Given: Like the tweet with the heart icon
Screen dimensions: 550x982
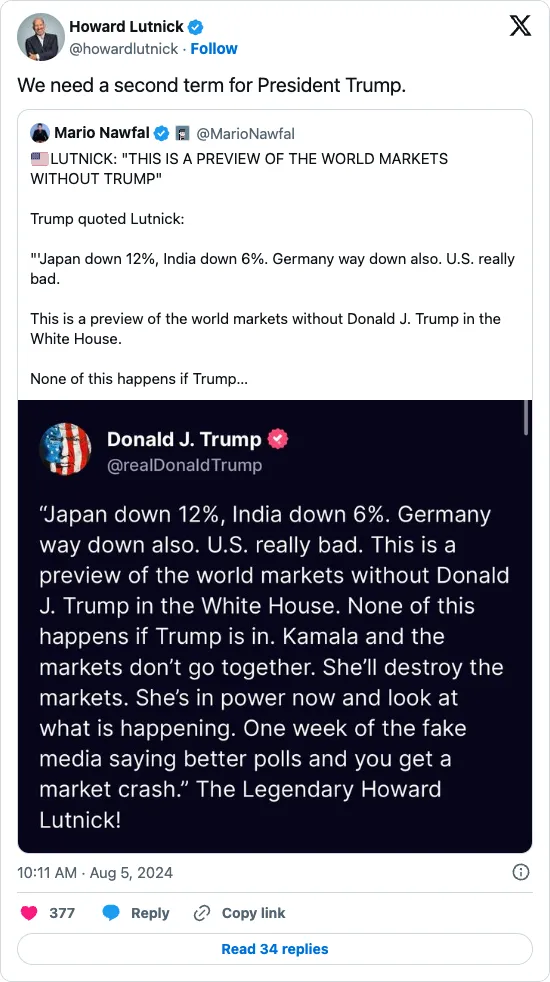Looking at the screenshot, I should pyautogui.click(x=29, y=913).
